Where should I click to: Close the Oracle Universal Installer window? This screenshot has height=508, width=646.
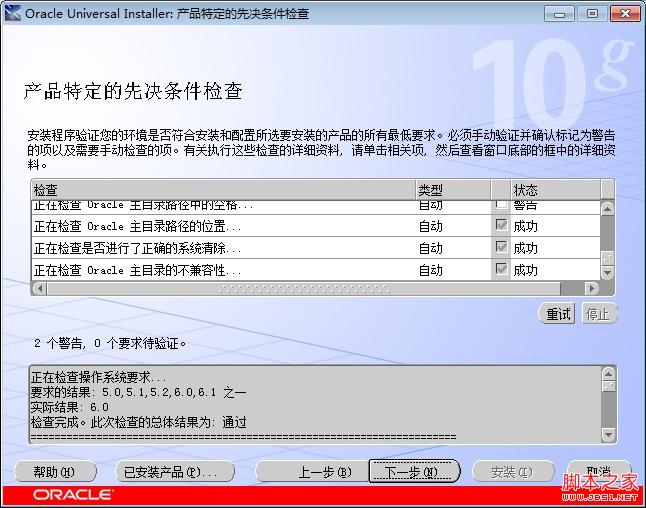click(625, 14)
